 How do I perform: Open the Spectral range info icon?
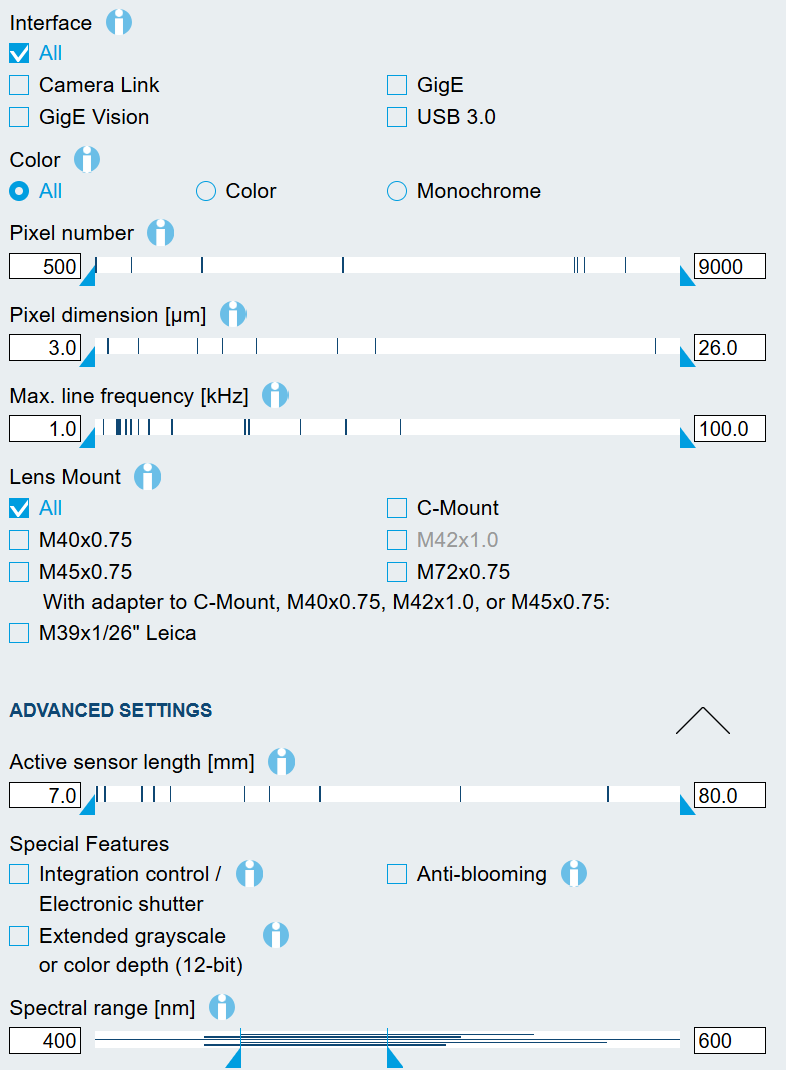point(222,1007)
